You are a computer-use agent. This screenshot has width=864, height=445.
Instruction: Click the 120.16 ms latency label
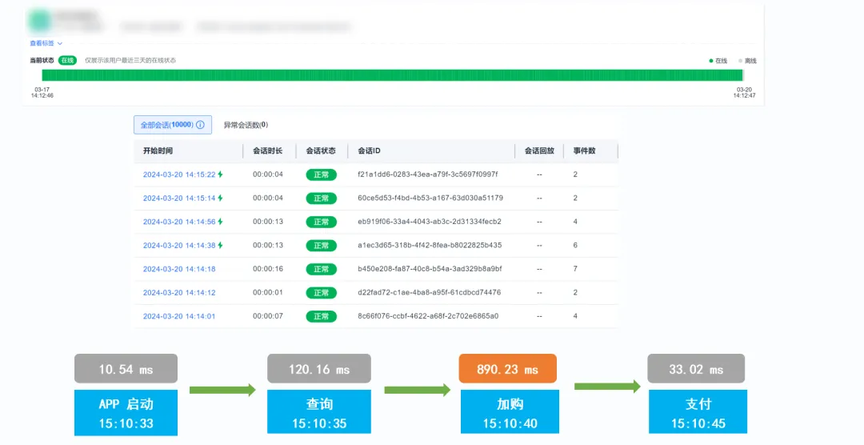(x=319, y=369)
